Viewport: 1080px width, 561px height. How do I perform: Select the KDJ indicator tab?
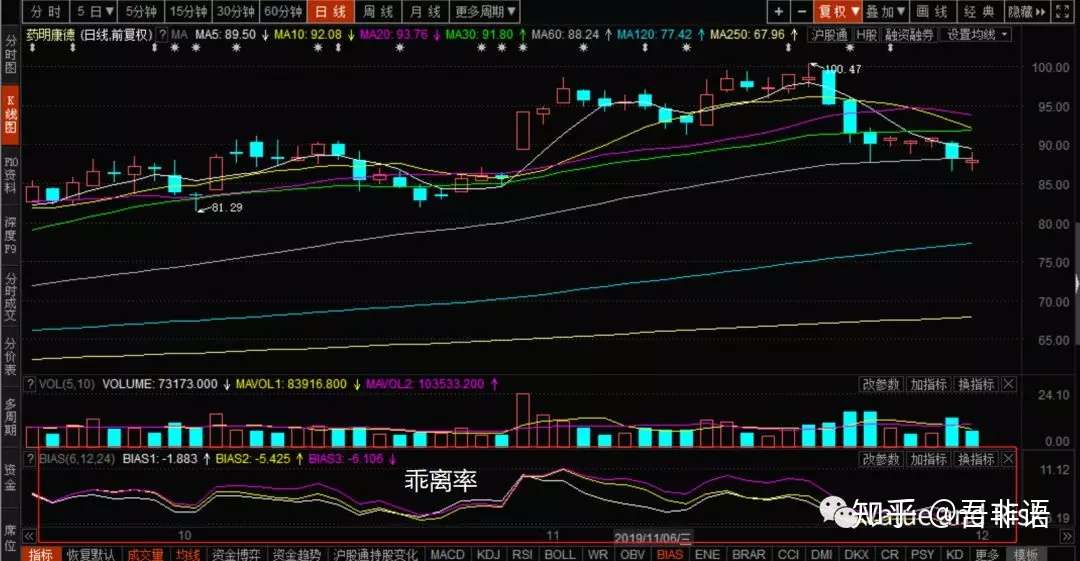click(488, 554)
